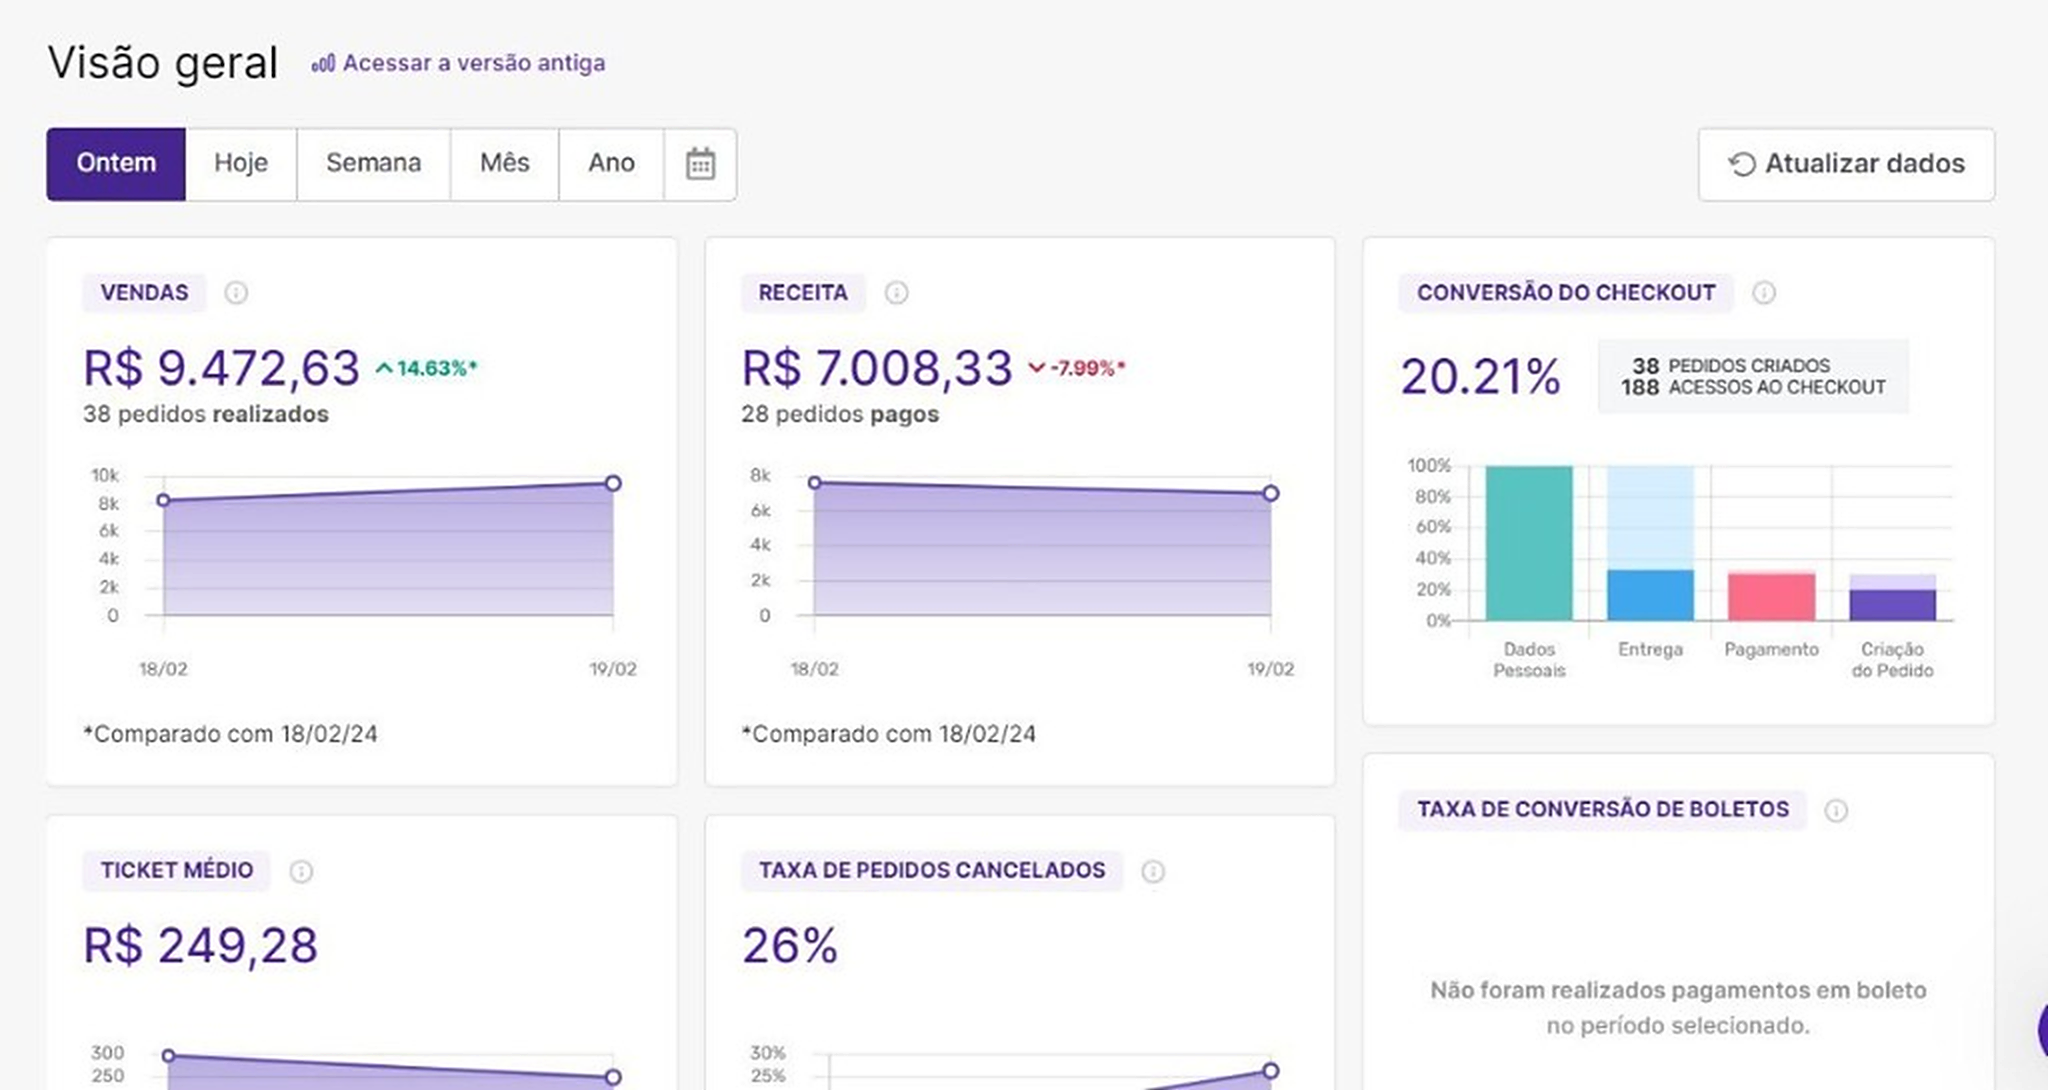
Task: Click the 20.21% conversion value
Action: pos(1480,377)
